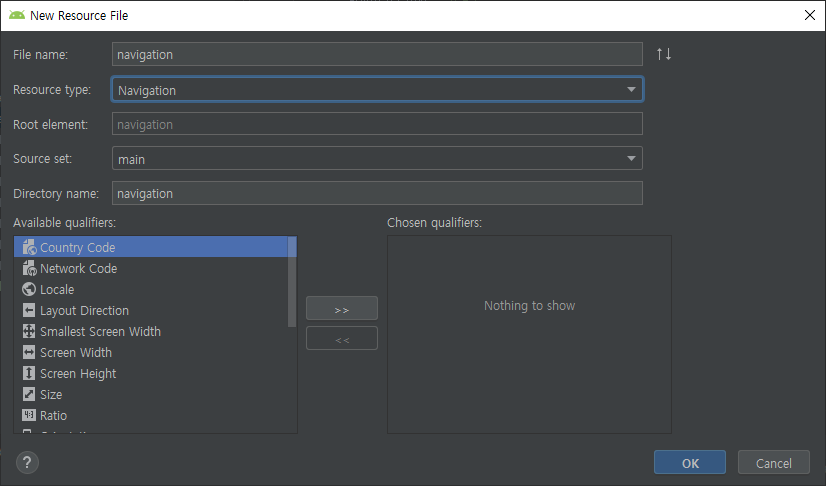Click the Smallest Screen Width icon
Viewport: 826px width, 486px height.
[29, 331]
